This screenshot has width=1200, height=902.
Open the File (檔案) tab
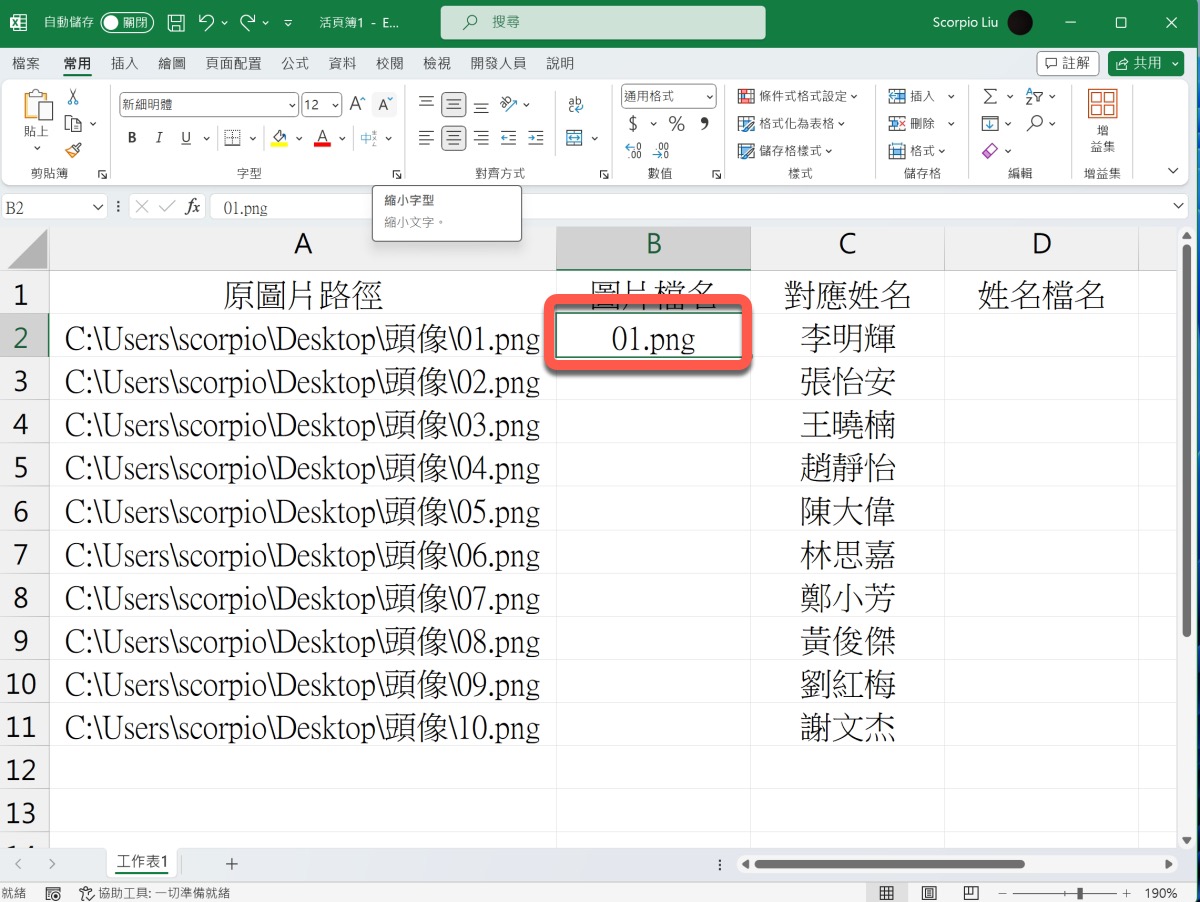[x=27, y=63]
